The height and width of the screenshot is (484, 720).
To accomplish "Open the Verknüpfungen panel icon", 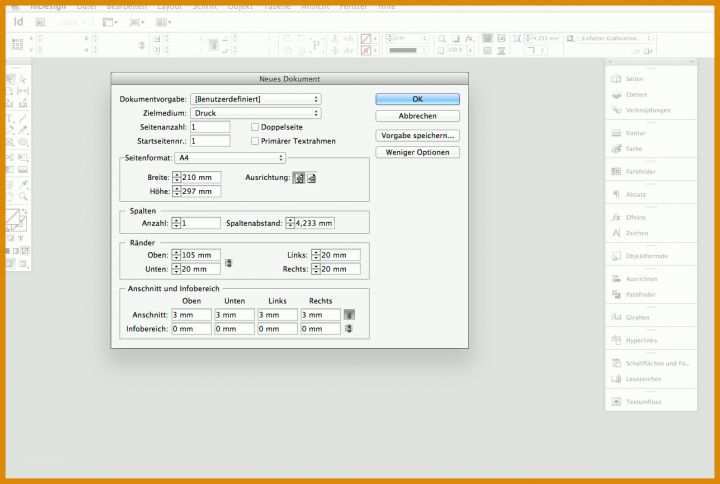I will coord(616,110).
